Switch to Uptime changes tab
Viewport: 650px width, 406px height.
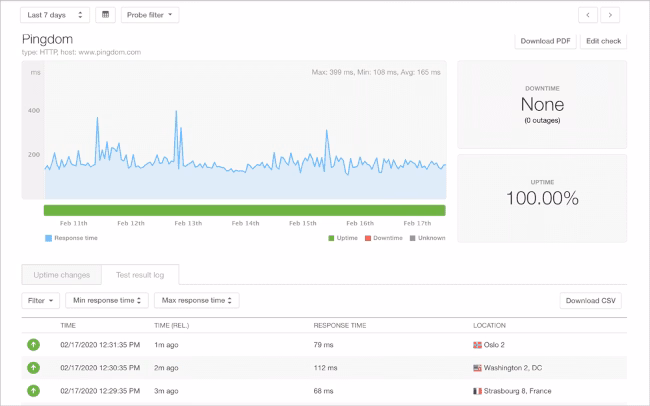pyautogui.click(x=62, y=274)
